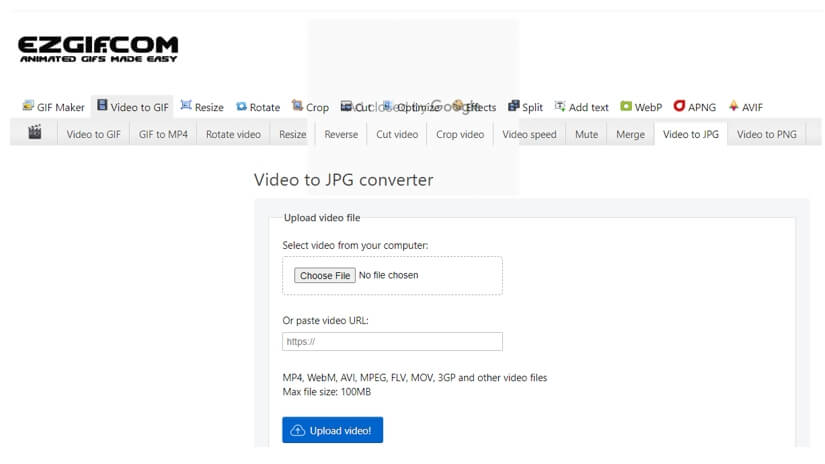The image size is (825, 464).
Task: Click the Resize arrows icon in the main menu
Action: (x=186, y=105)
